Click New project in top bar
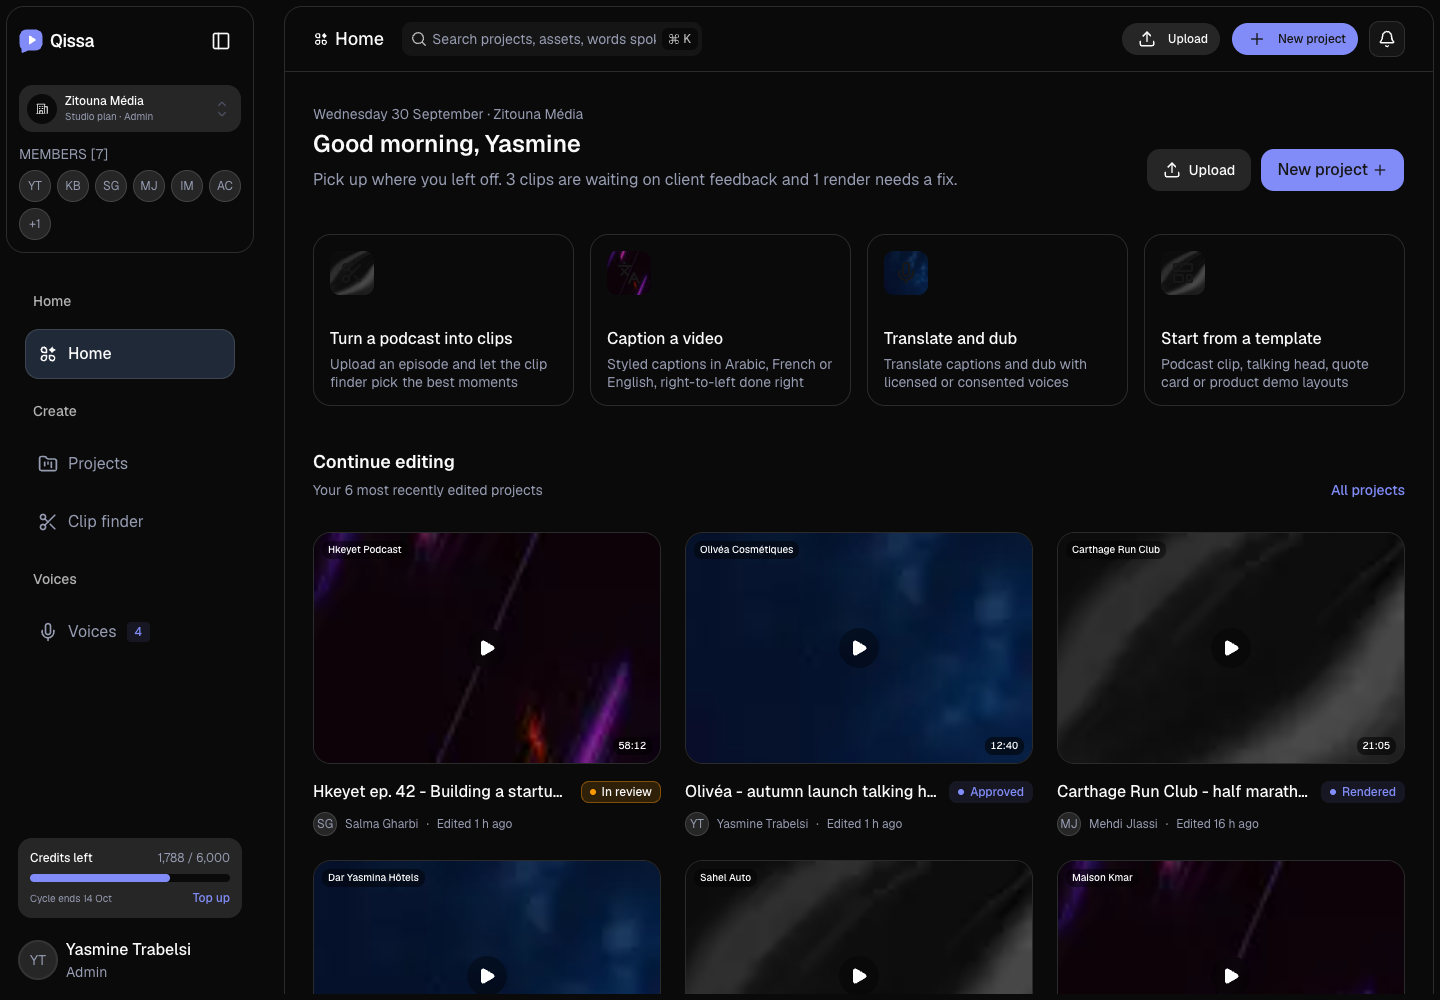Image resolution: width=1440 pixels, height=1000 pixels. pos(1295,39)
